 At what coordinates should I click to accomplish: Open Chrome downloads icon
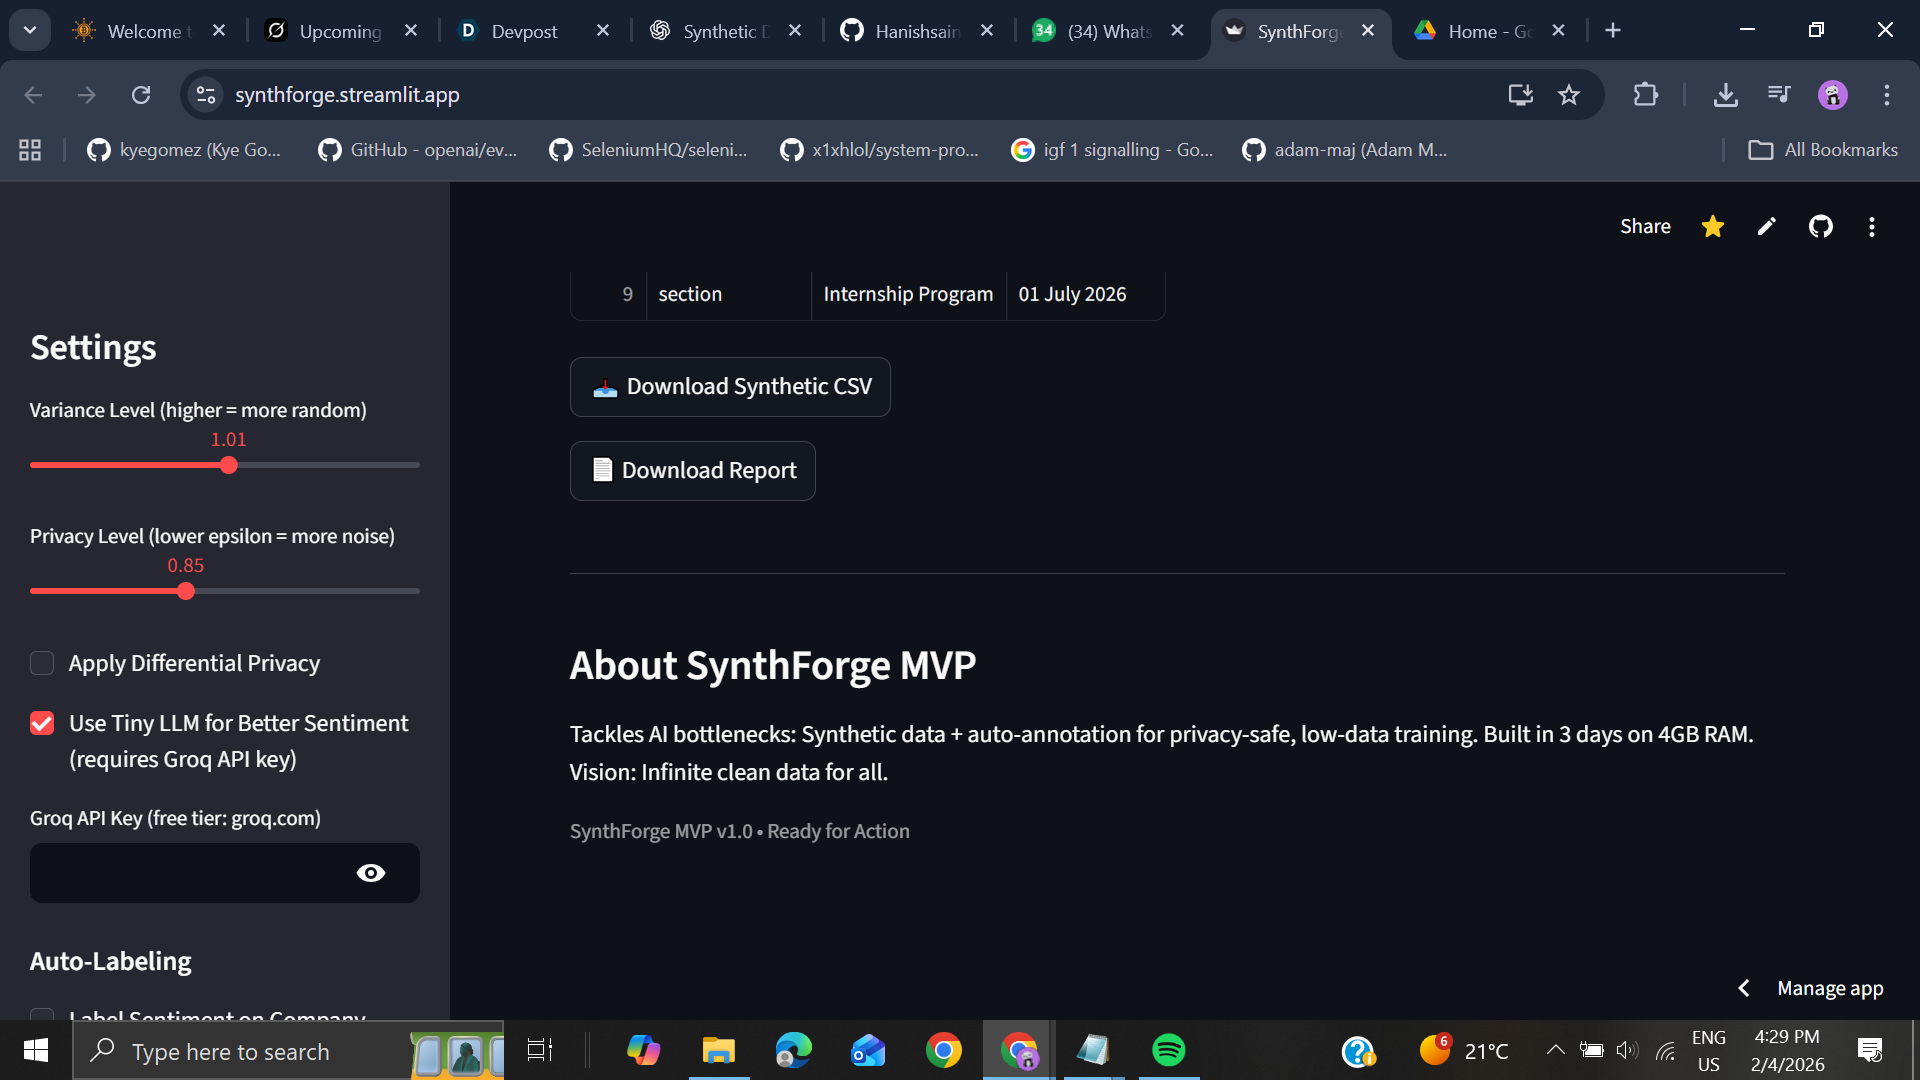pyautogui.click(x=1725, y=95)
